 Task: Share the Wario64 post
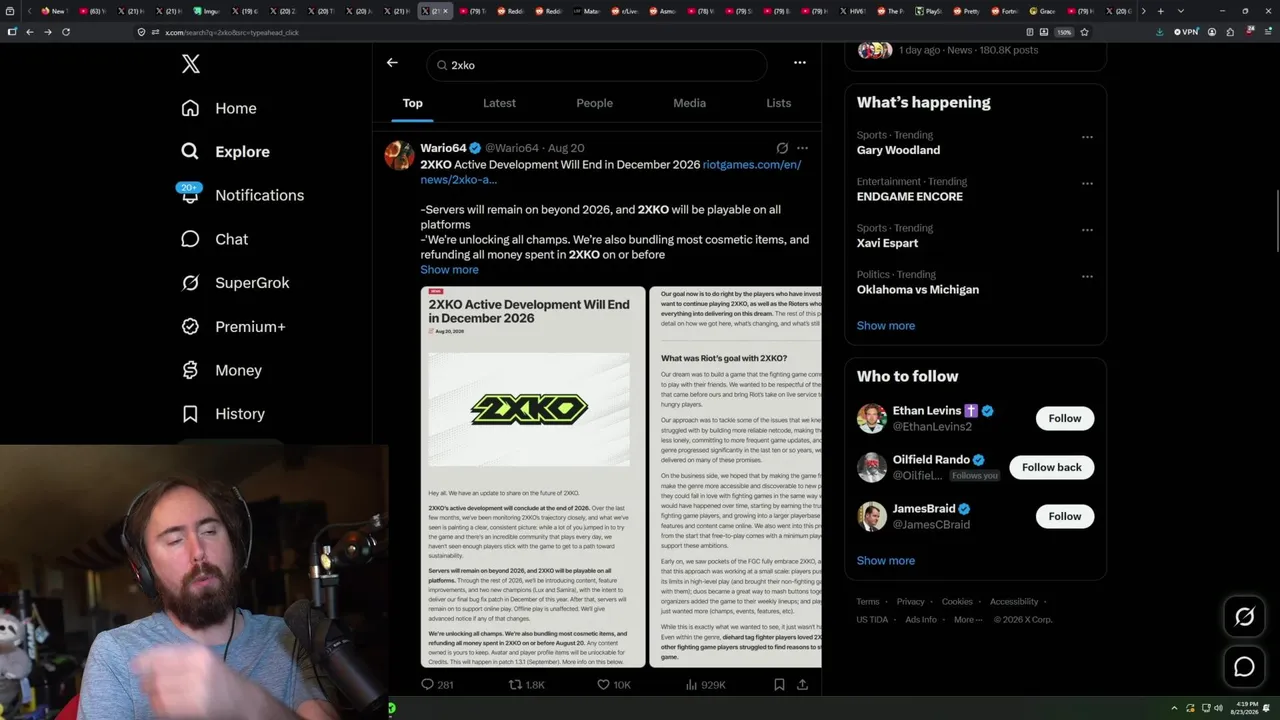pos(802,685)
